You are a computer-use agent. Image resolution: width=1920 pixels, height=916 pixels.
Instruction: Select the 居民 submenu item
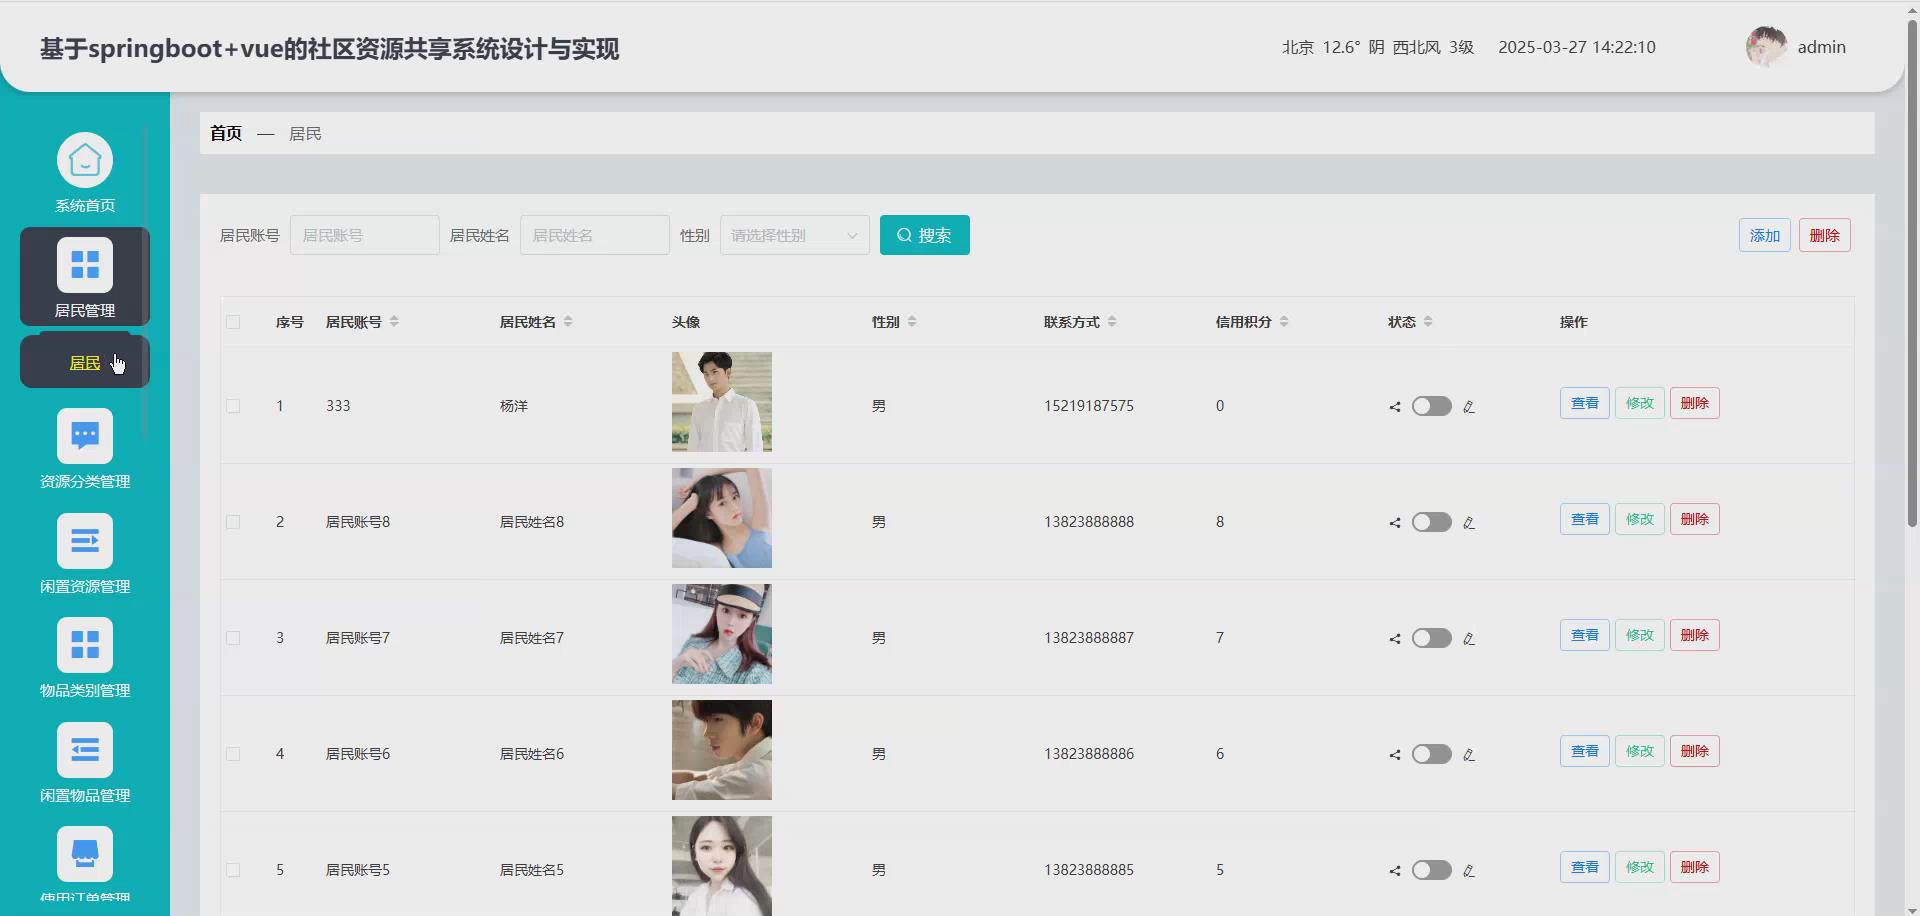point(85,363)
